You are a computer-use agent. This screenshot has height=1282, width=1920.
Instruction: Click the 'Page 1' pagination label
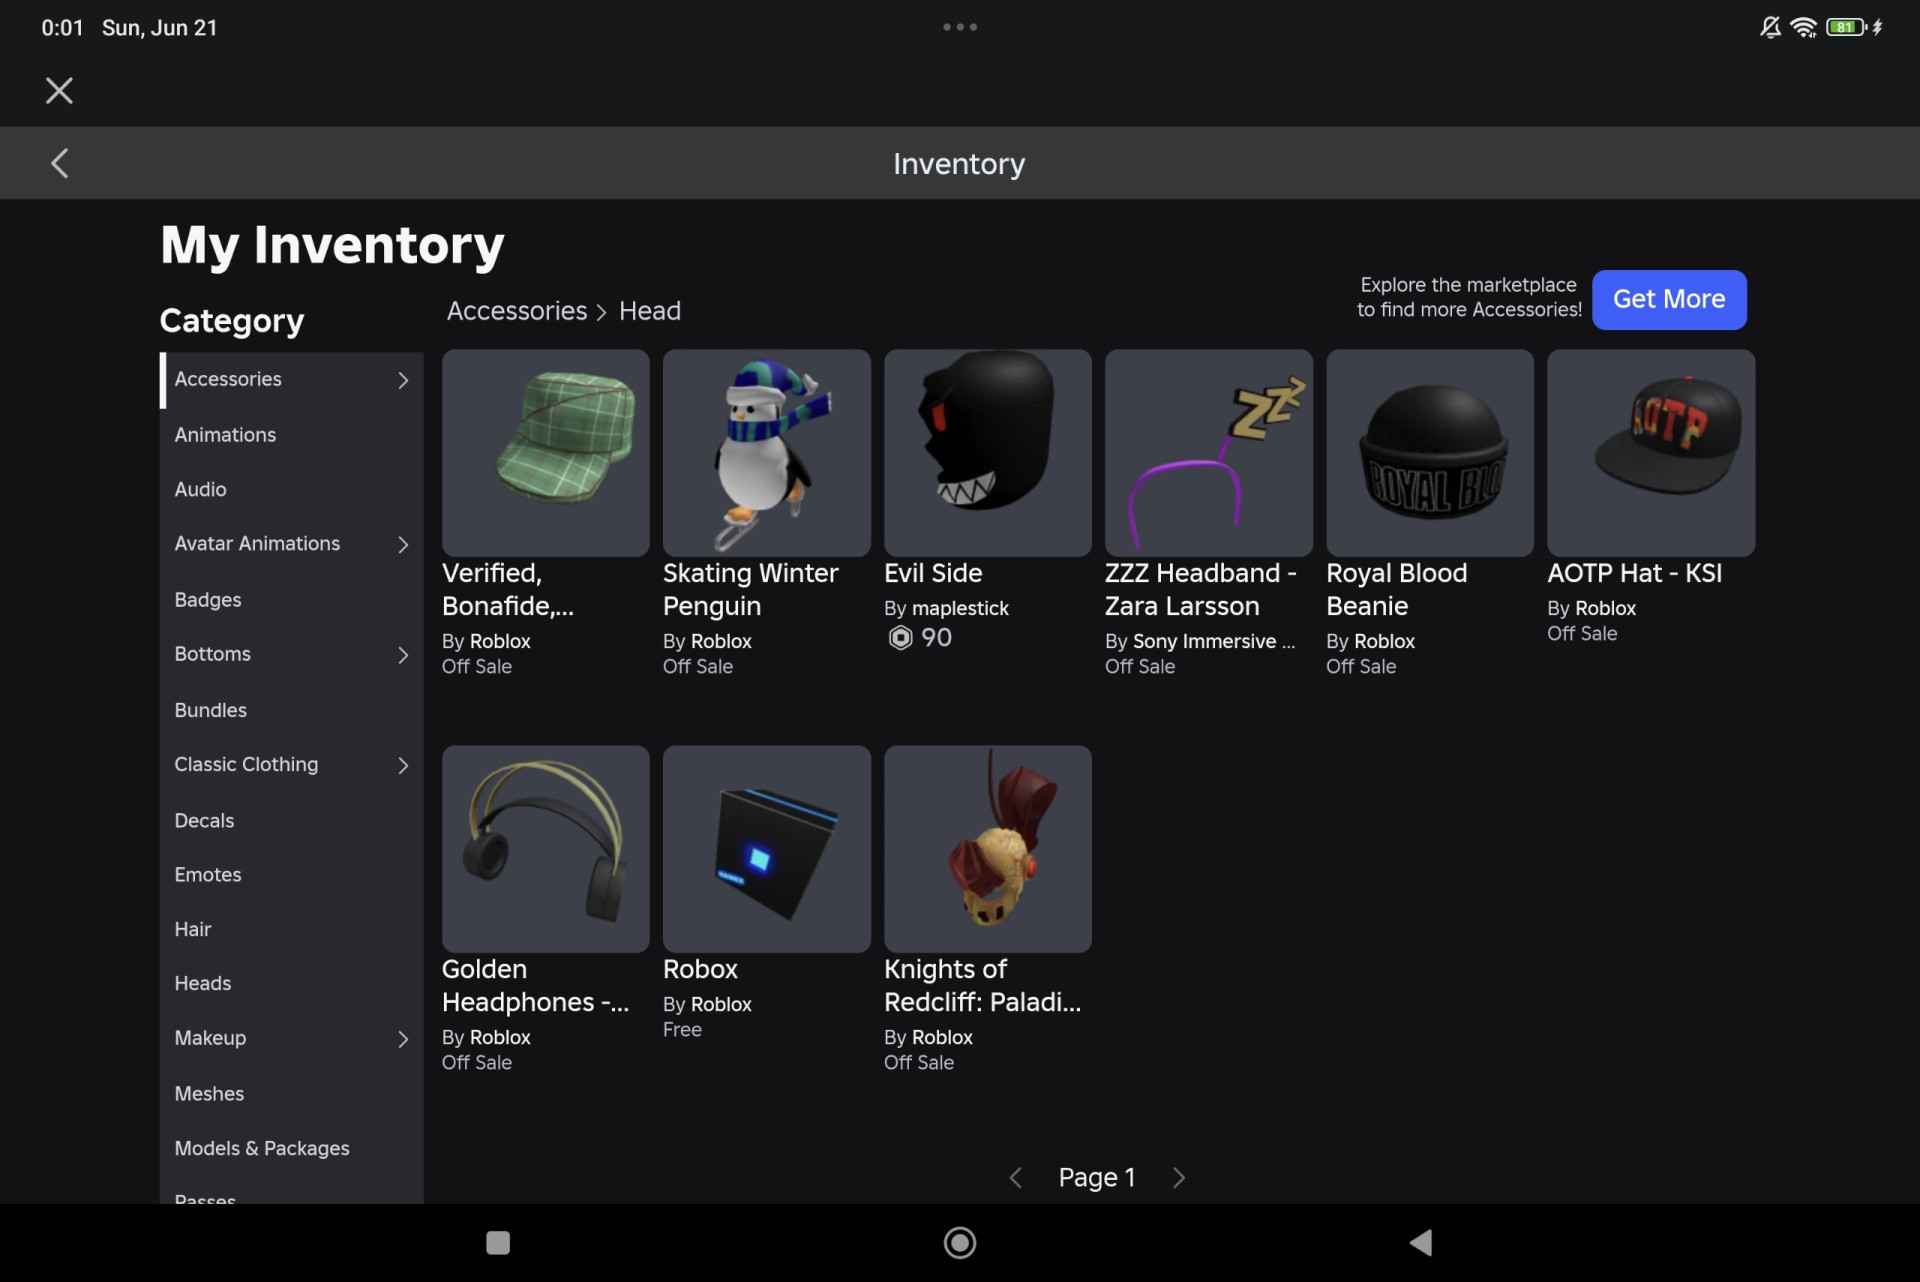(1097, 1178)
